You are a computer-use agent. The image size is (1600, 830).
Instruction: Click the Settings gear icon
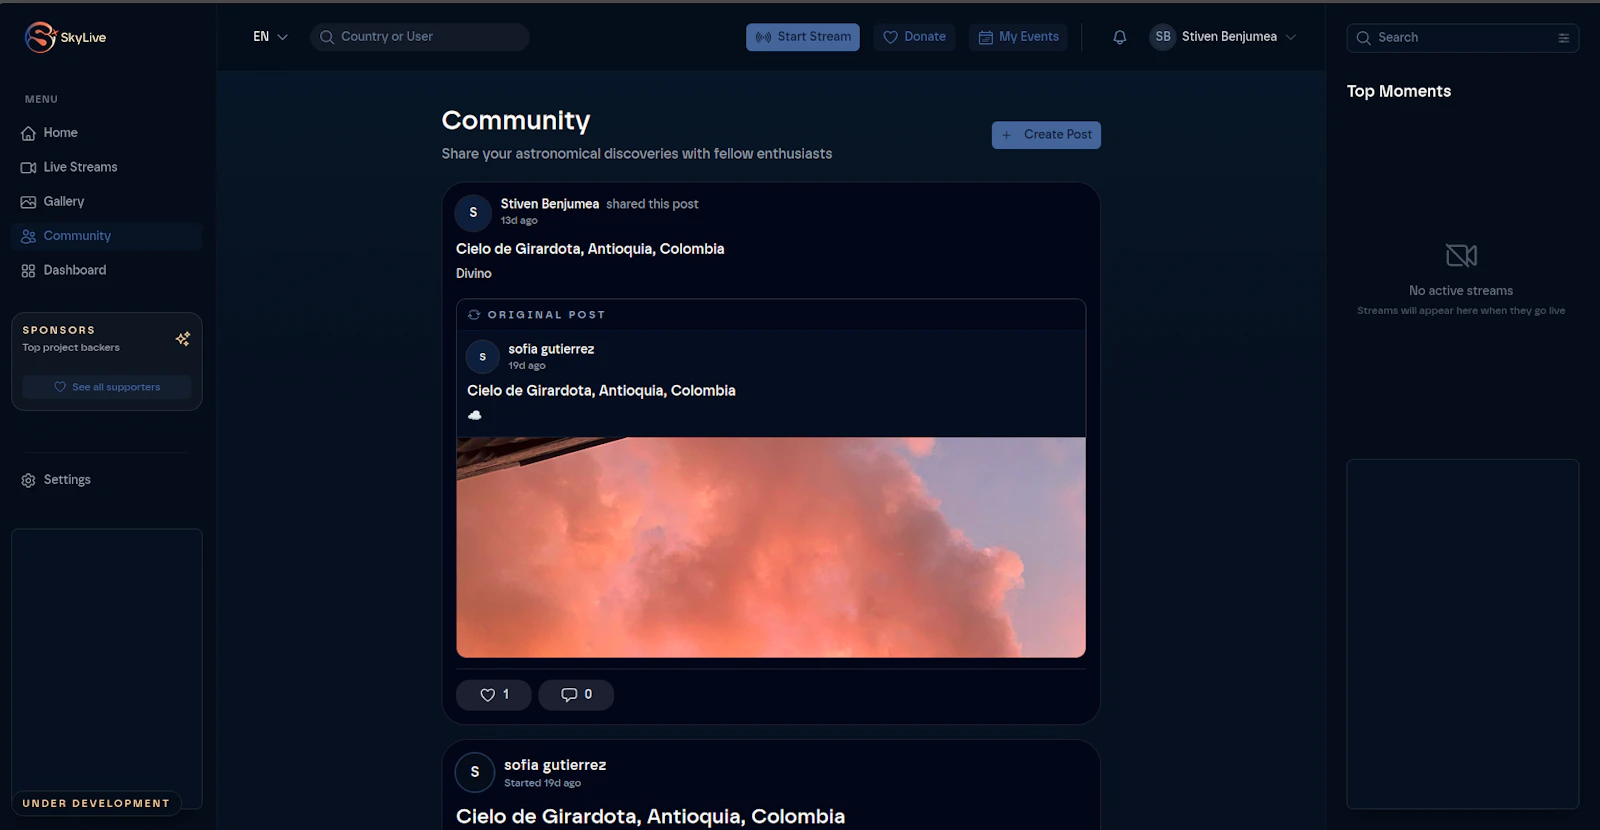pyautogui.click(x=28, y=480)
